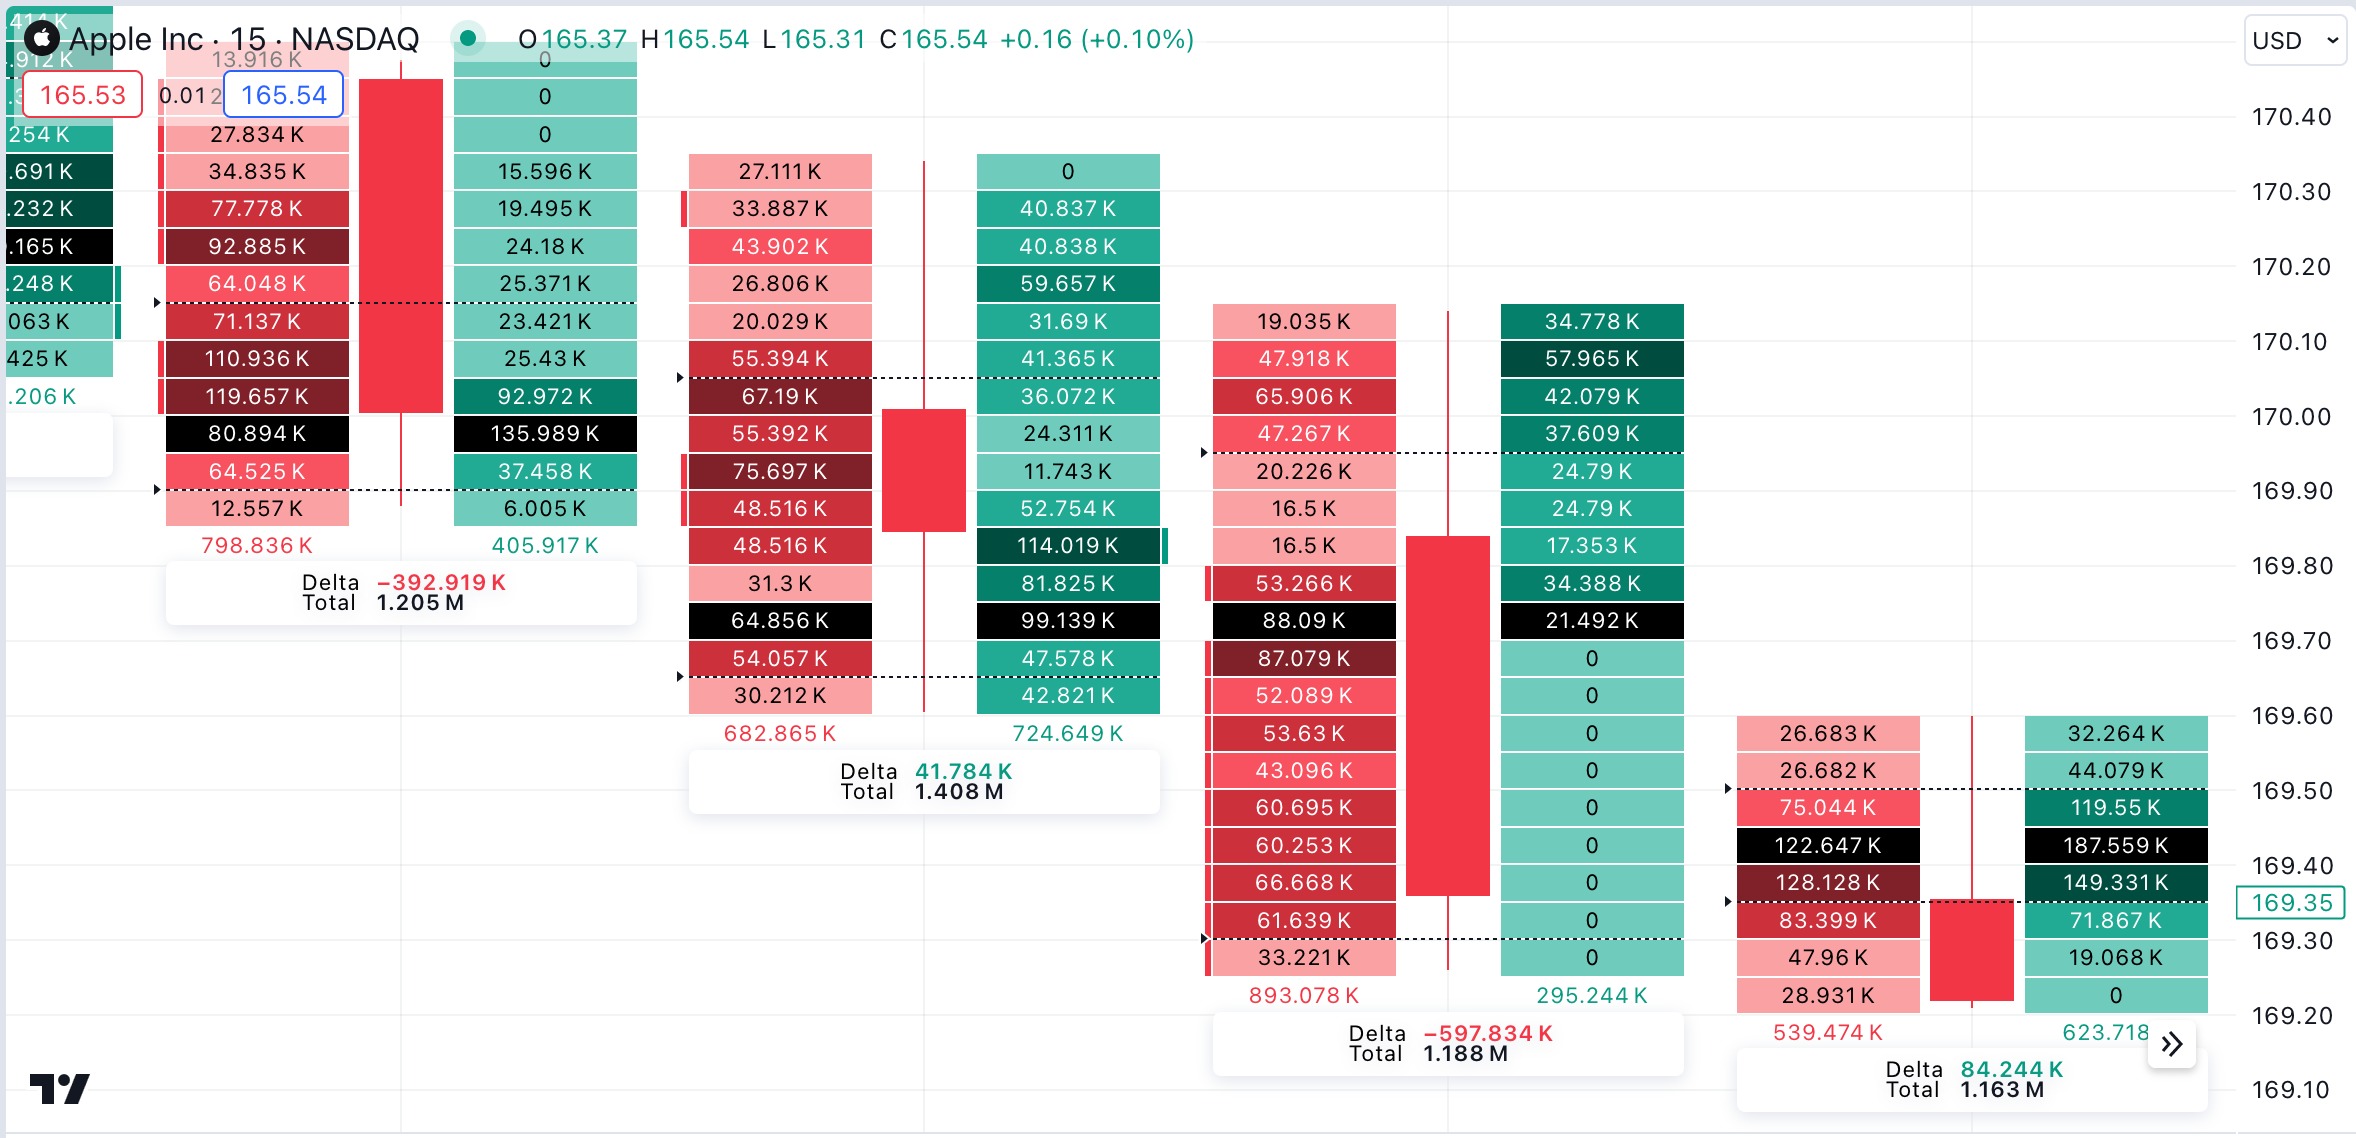Select the 169.35 price label on axis
Screen dimensions: 2356x1138
2290,903
